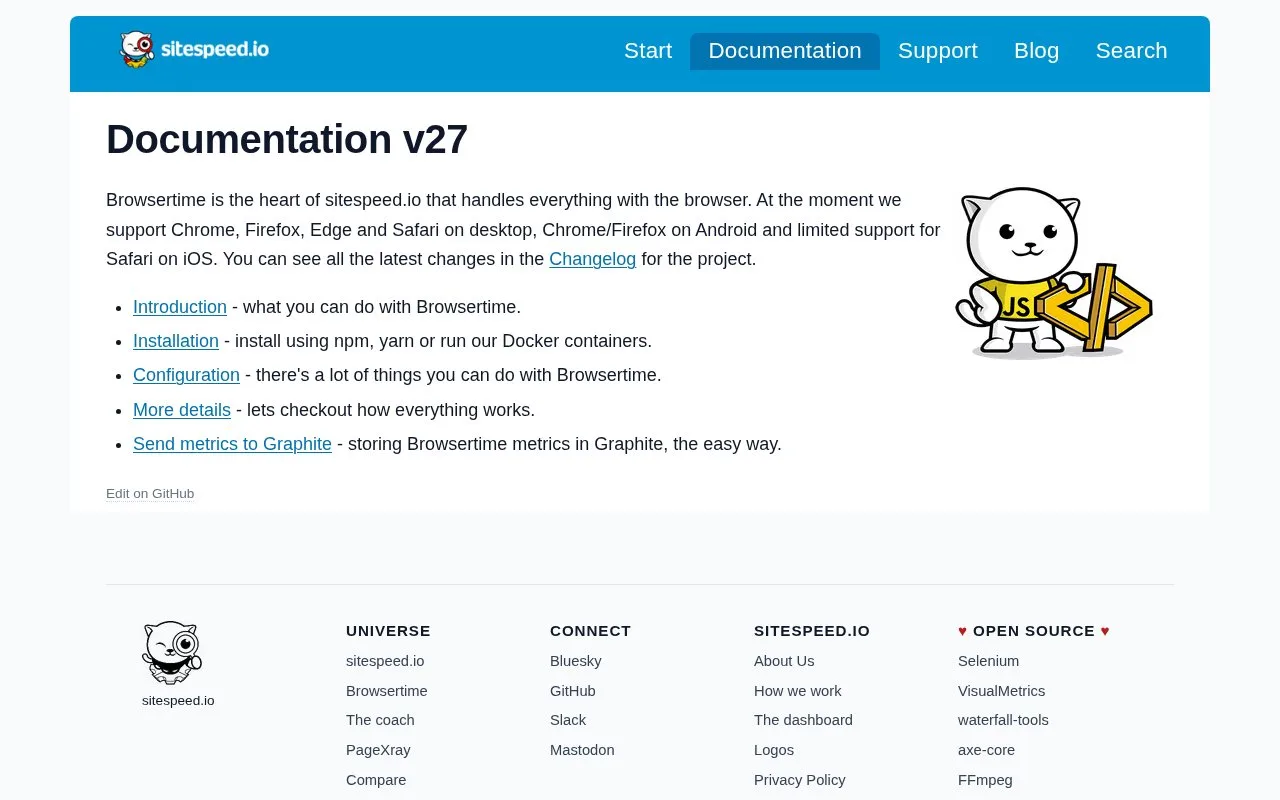Open axe-core footer link
1280x800 pixels.
point(986,750)
